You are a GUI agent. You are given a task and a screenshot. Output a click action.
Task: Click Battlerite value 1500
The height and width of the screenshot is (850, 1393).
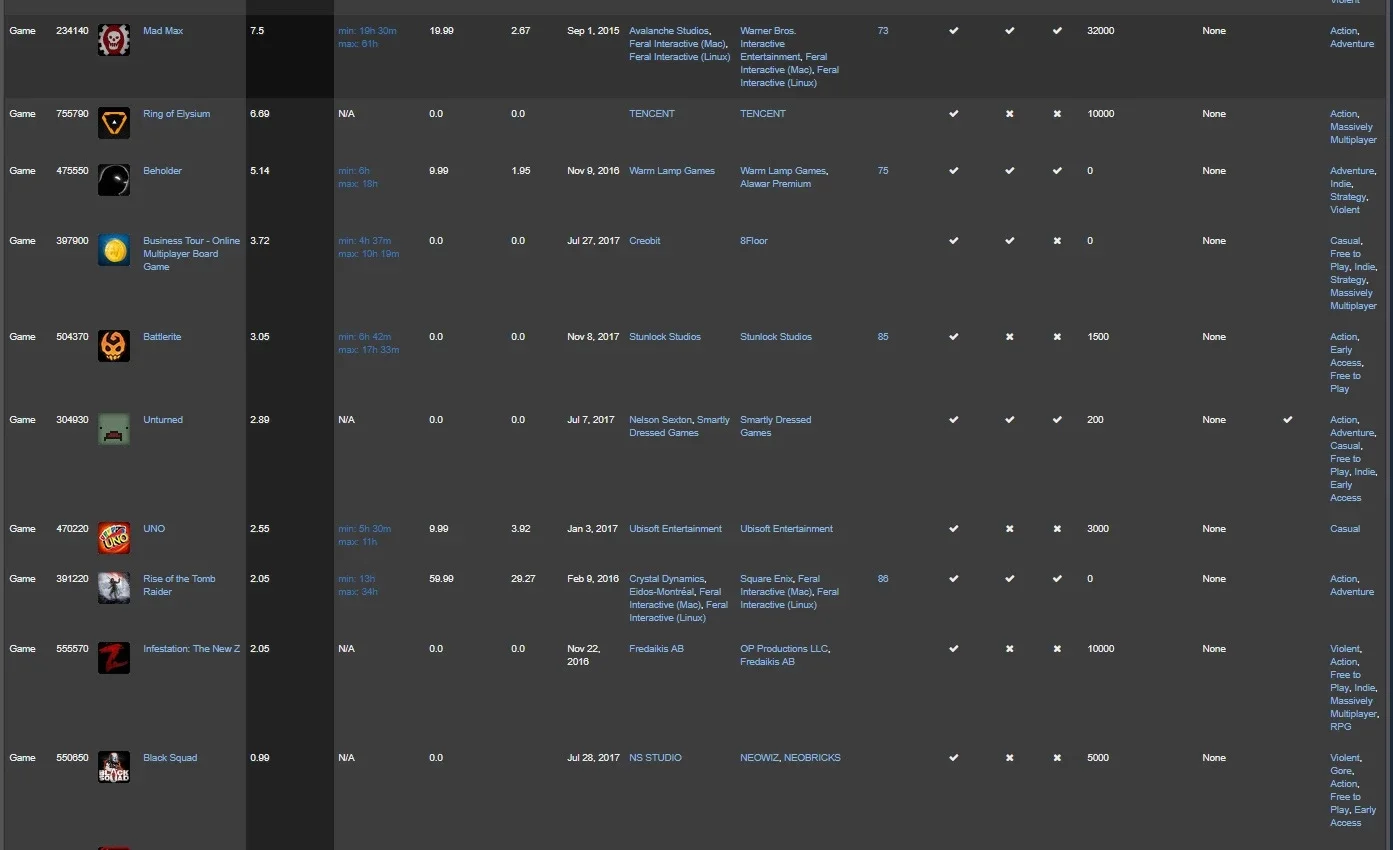(x=1098, y=337)
